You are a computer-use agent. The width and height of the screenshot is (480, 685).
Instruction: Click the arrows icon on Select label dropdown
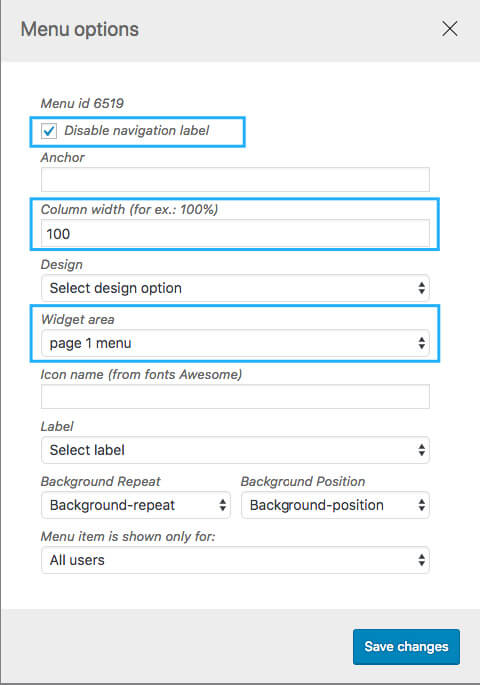click(x=421, y=450)
